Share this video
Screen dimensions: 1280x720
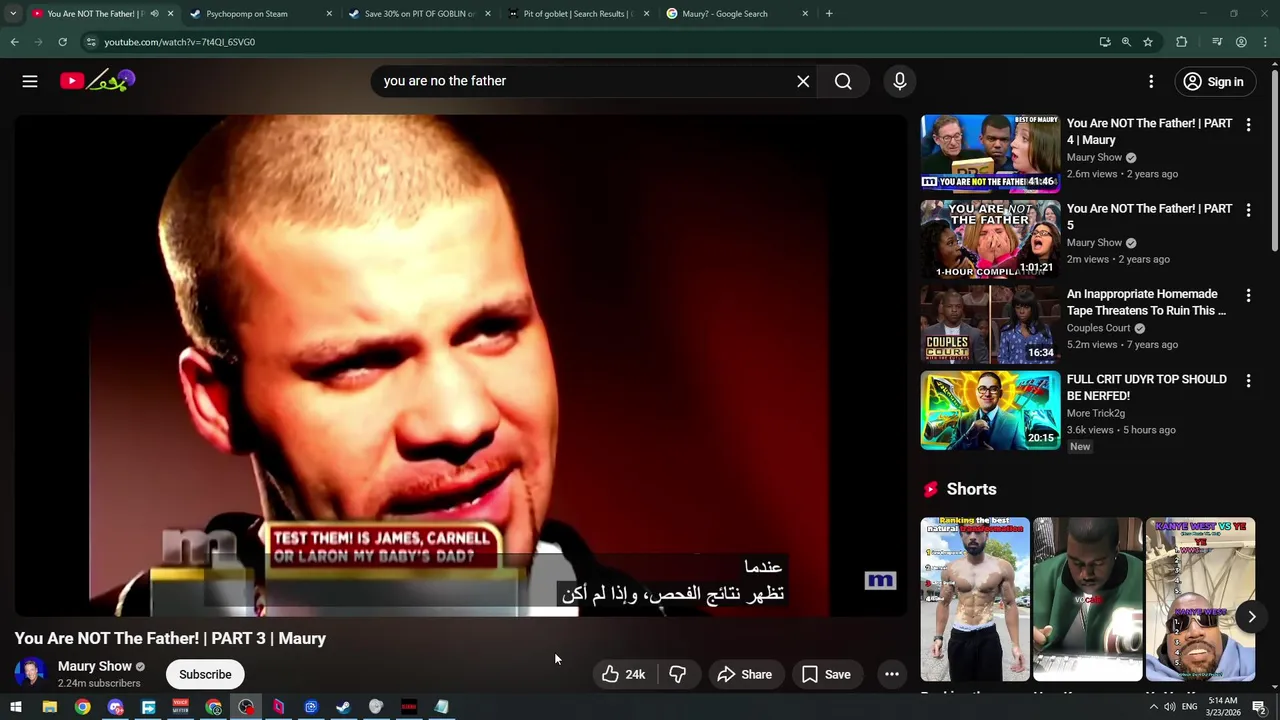(745, 674)
